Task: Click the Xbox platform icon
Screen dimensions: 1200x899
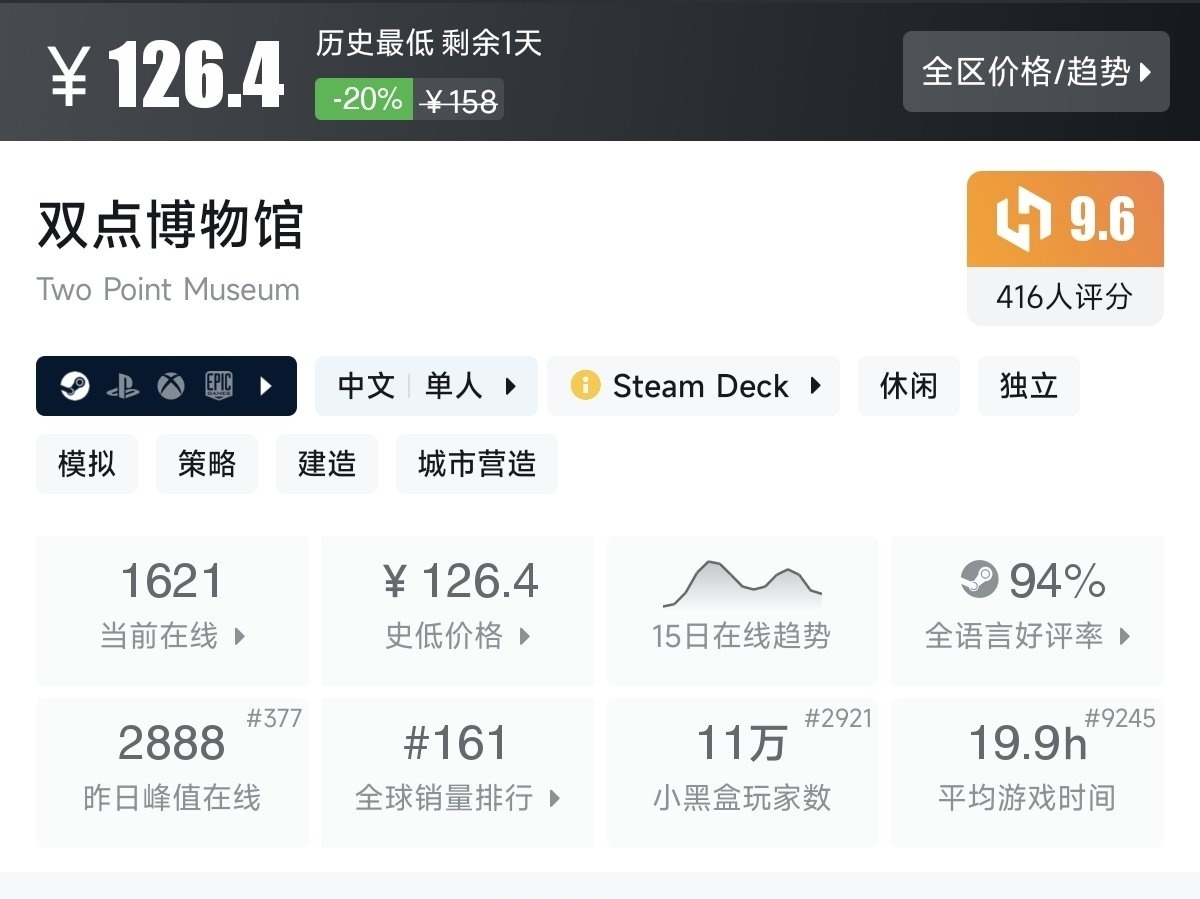Action: 171,386
